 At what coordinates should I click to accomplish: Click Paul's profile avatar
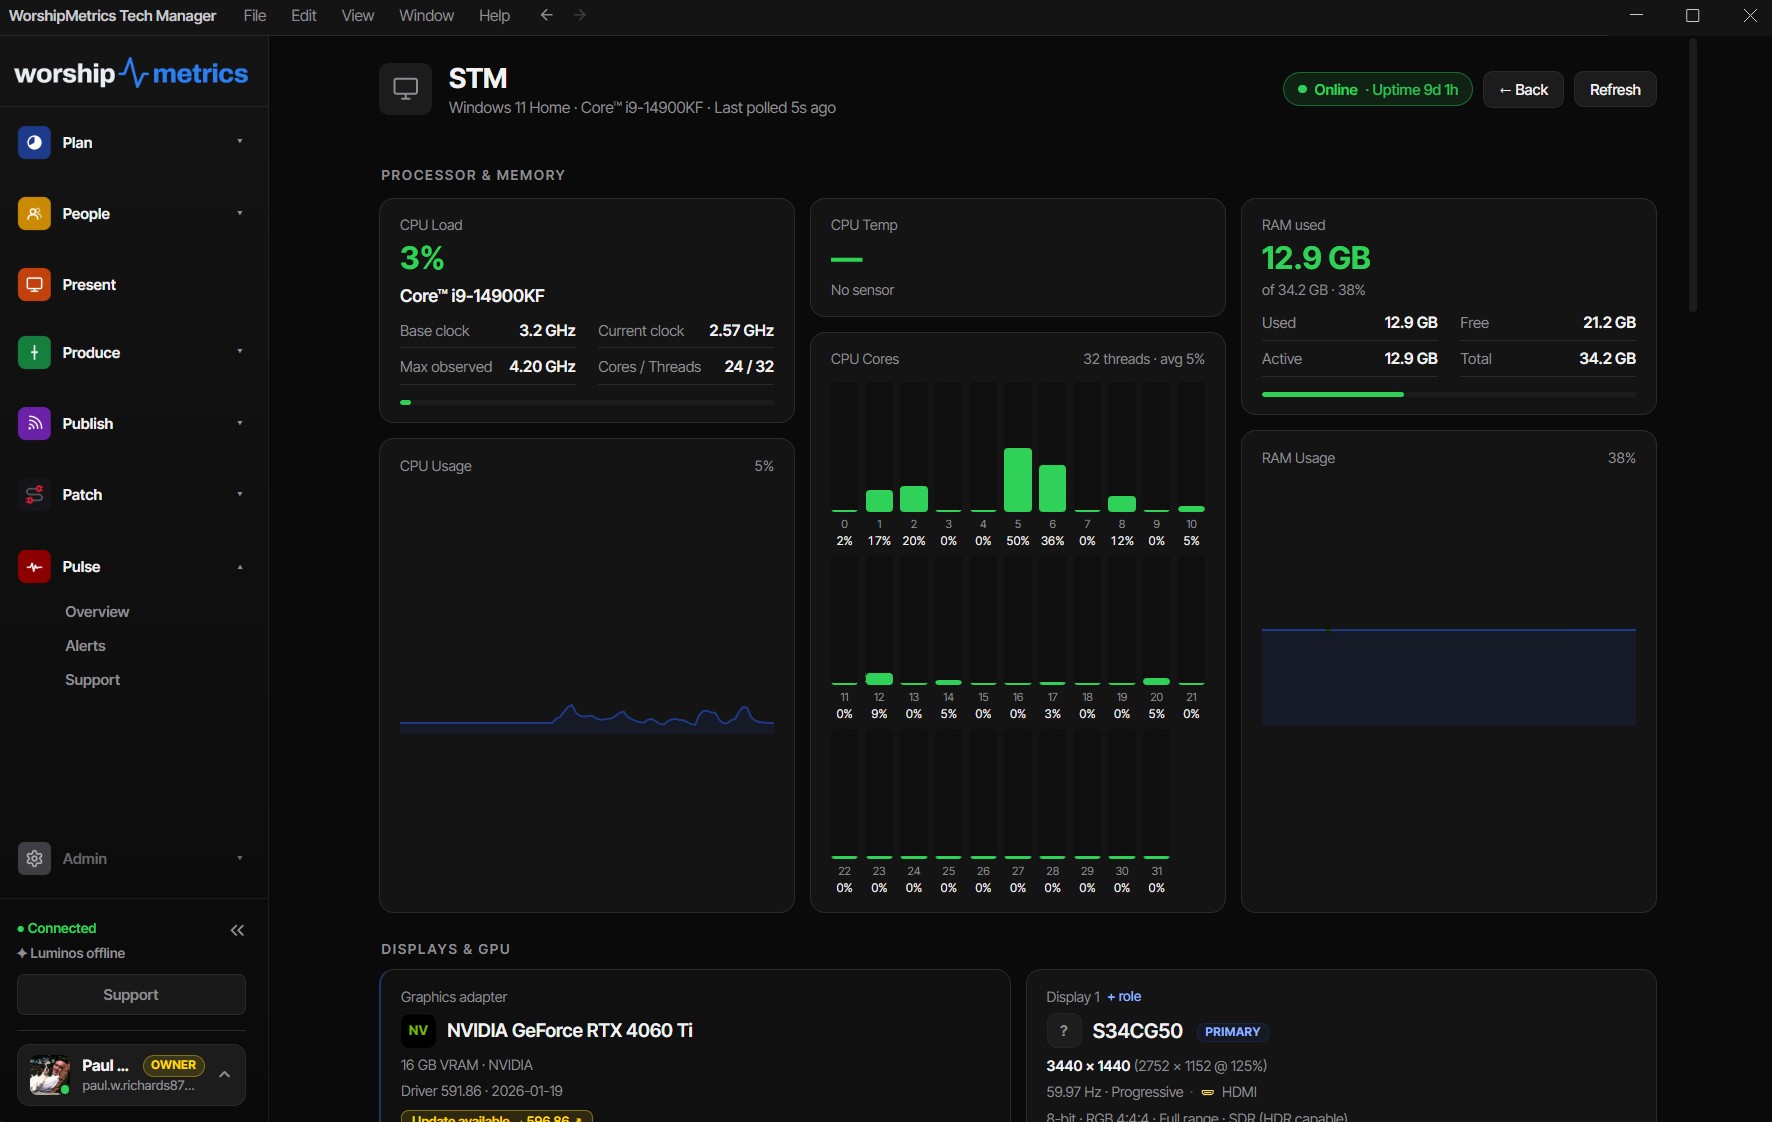49,1075
